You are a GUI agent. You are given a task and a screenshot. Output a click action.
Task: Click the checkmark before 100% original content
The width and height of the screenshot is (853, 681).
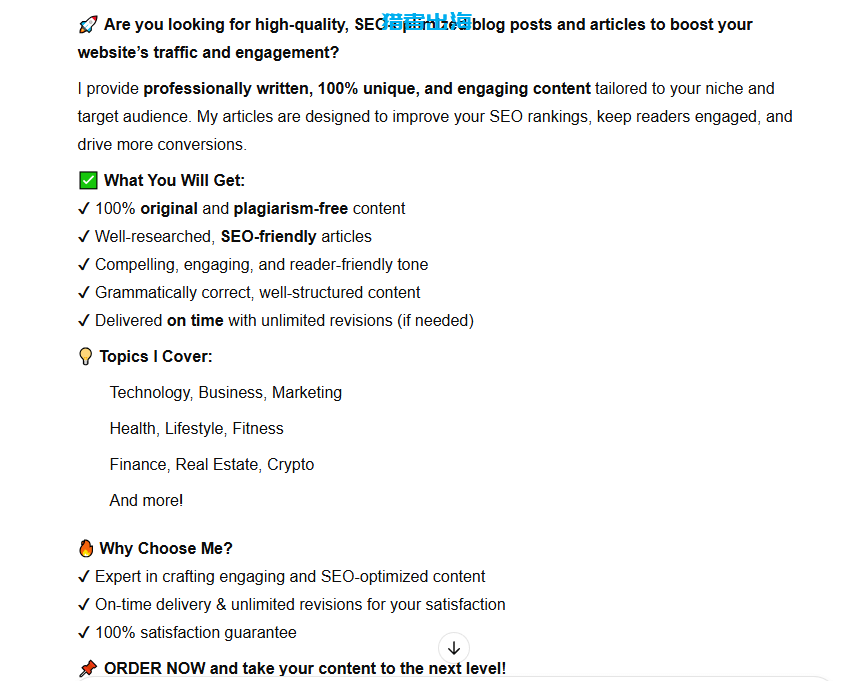(x=84, y=209)
